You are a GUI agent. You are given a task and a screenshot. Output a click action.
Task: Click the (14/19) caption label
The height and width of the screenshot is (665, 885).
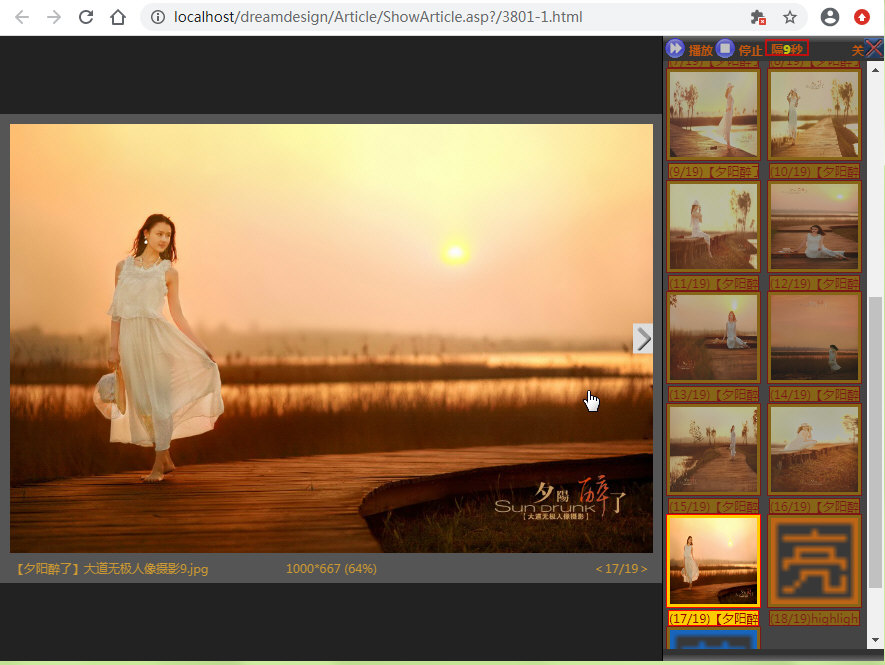814,394
